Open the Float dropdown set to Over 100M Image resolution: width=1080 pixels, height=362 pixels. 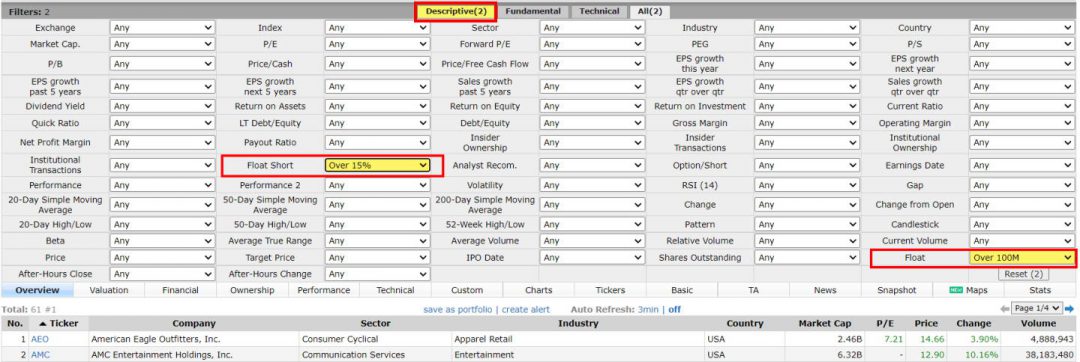[x=1022, y=257]
